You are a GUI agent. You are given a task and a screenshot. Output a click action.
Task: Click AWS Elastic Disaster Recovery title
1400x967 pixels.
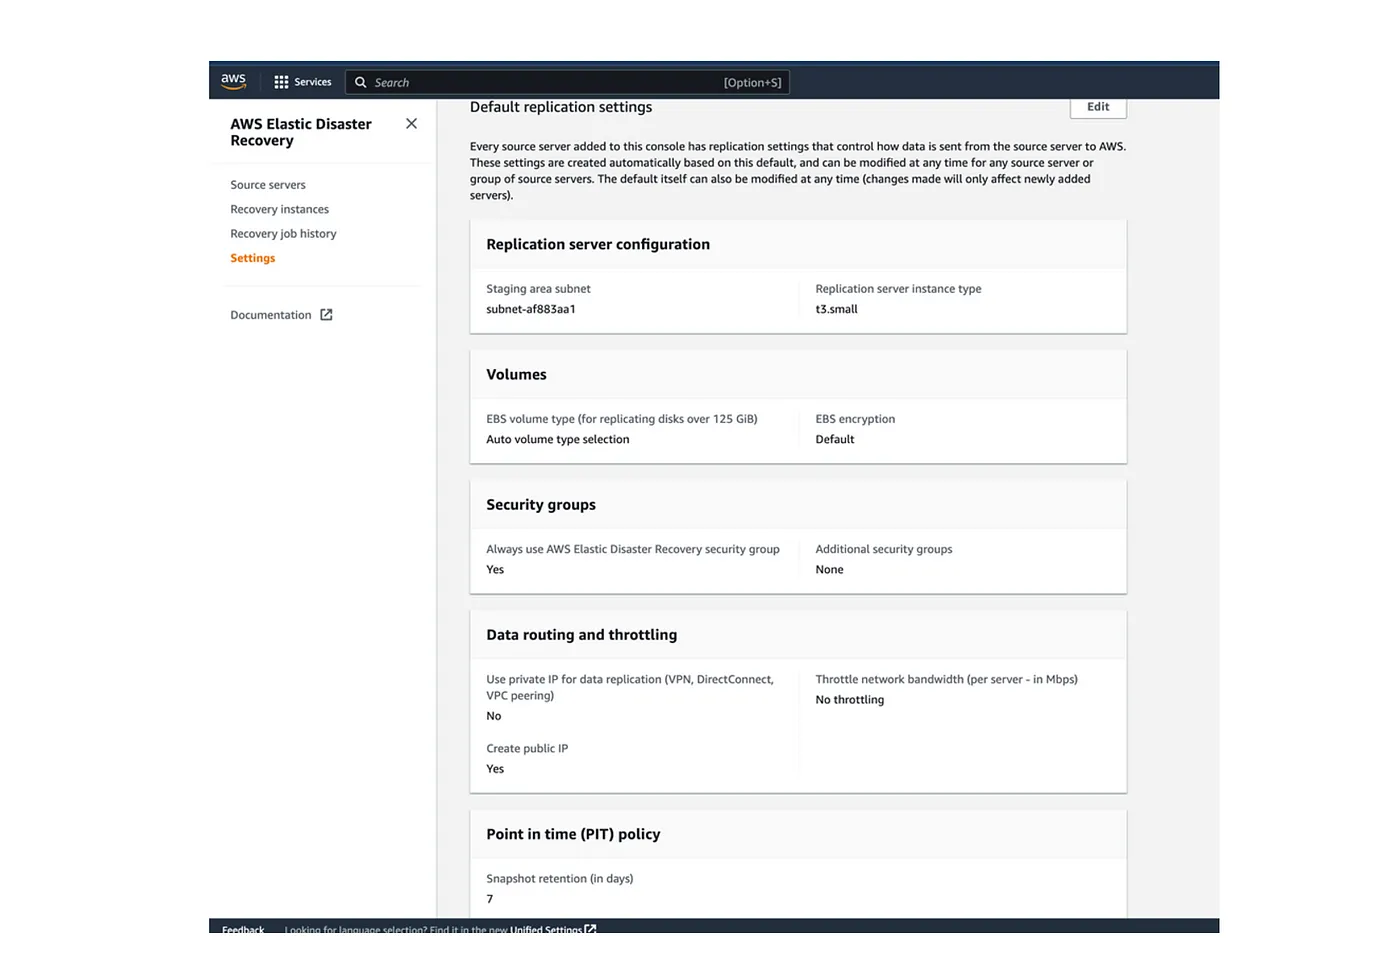[301, 132]
